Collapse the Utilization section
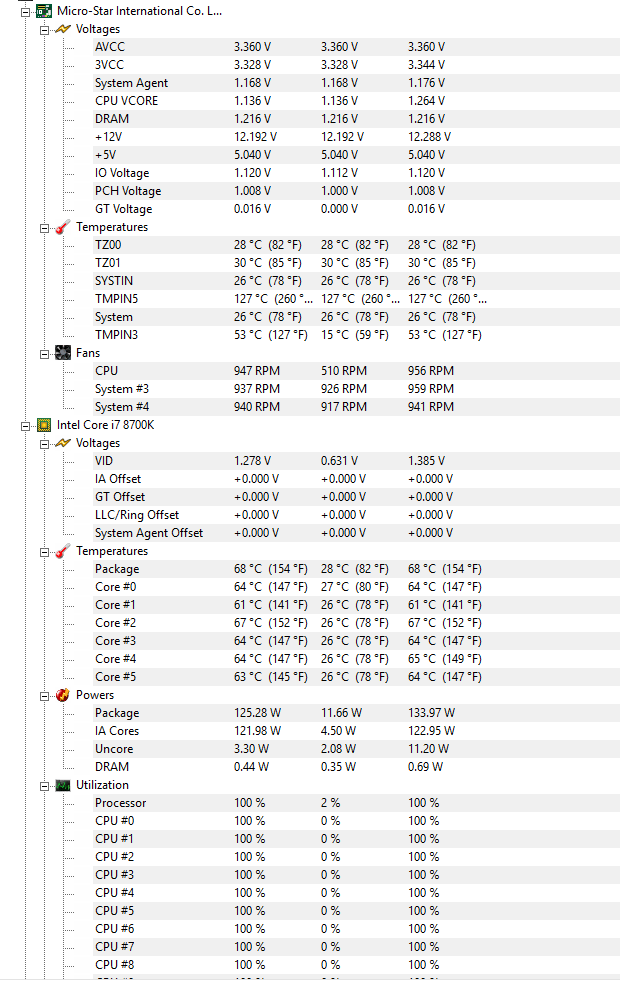Viewport: 620px width, 981px height. coord(44,786)
